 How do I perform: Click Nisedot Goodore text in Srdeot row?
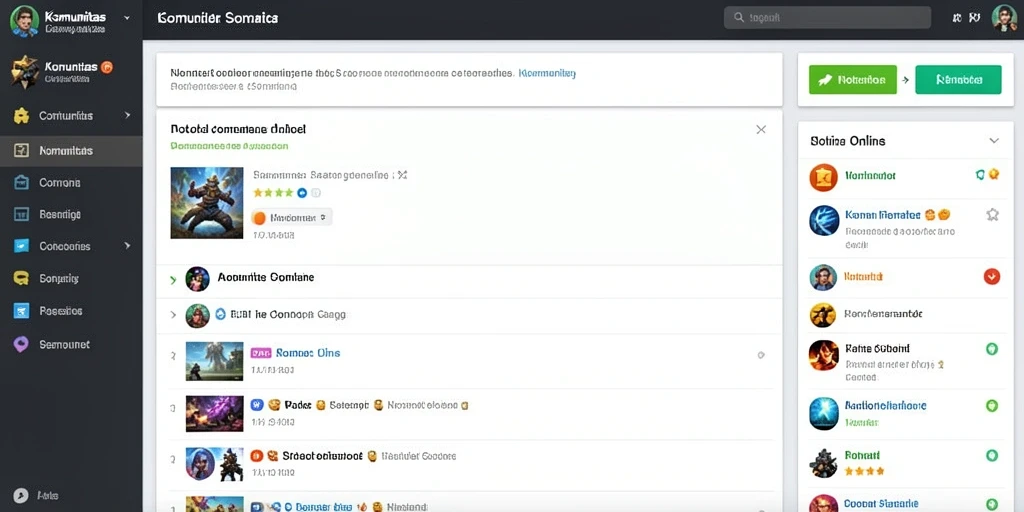(x=419, y=456)
